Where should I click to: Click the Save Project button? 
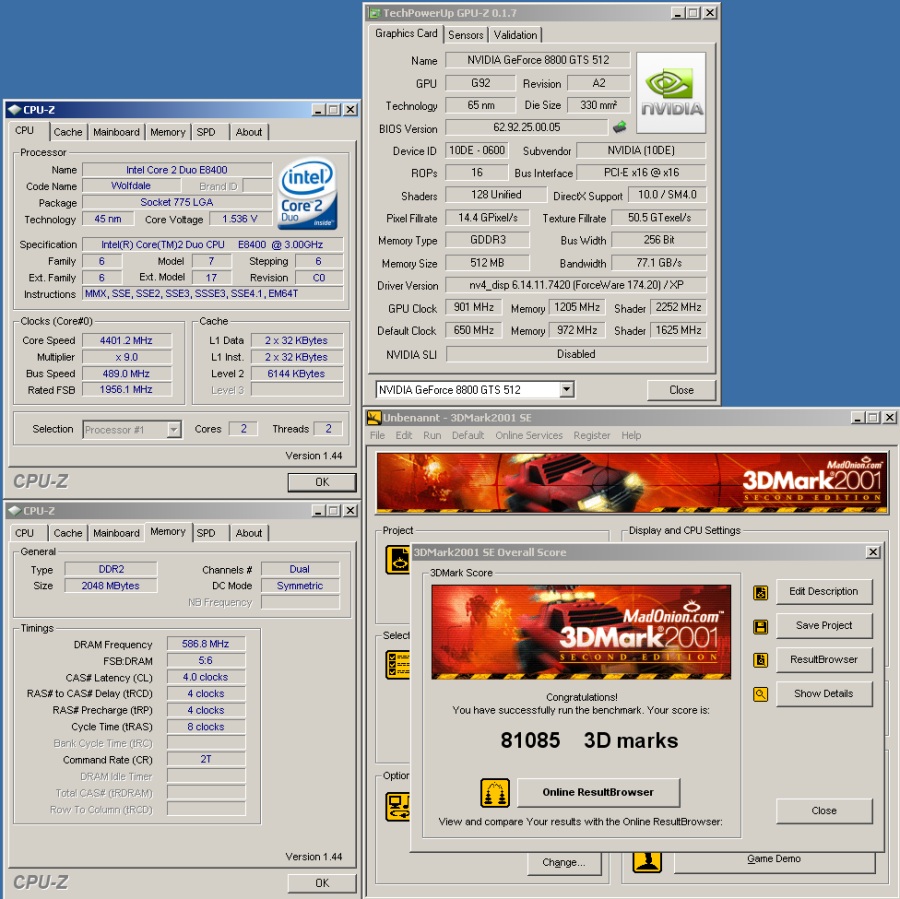[824, 625]
